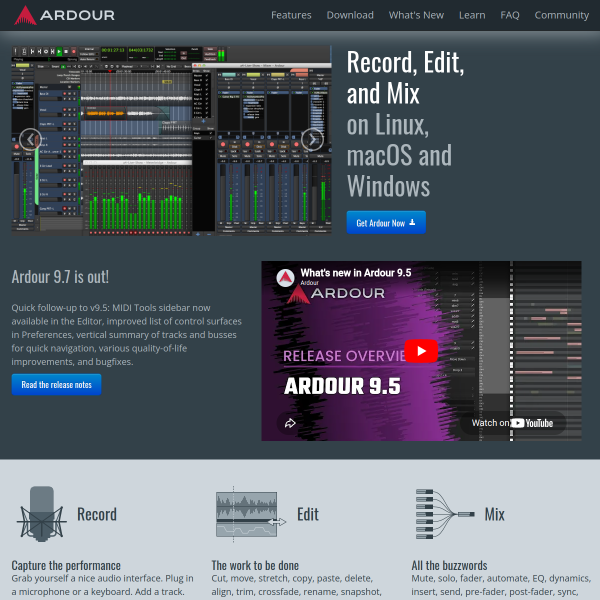Click the Record section heading

click(x=97, y=514)
